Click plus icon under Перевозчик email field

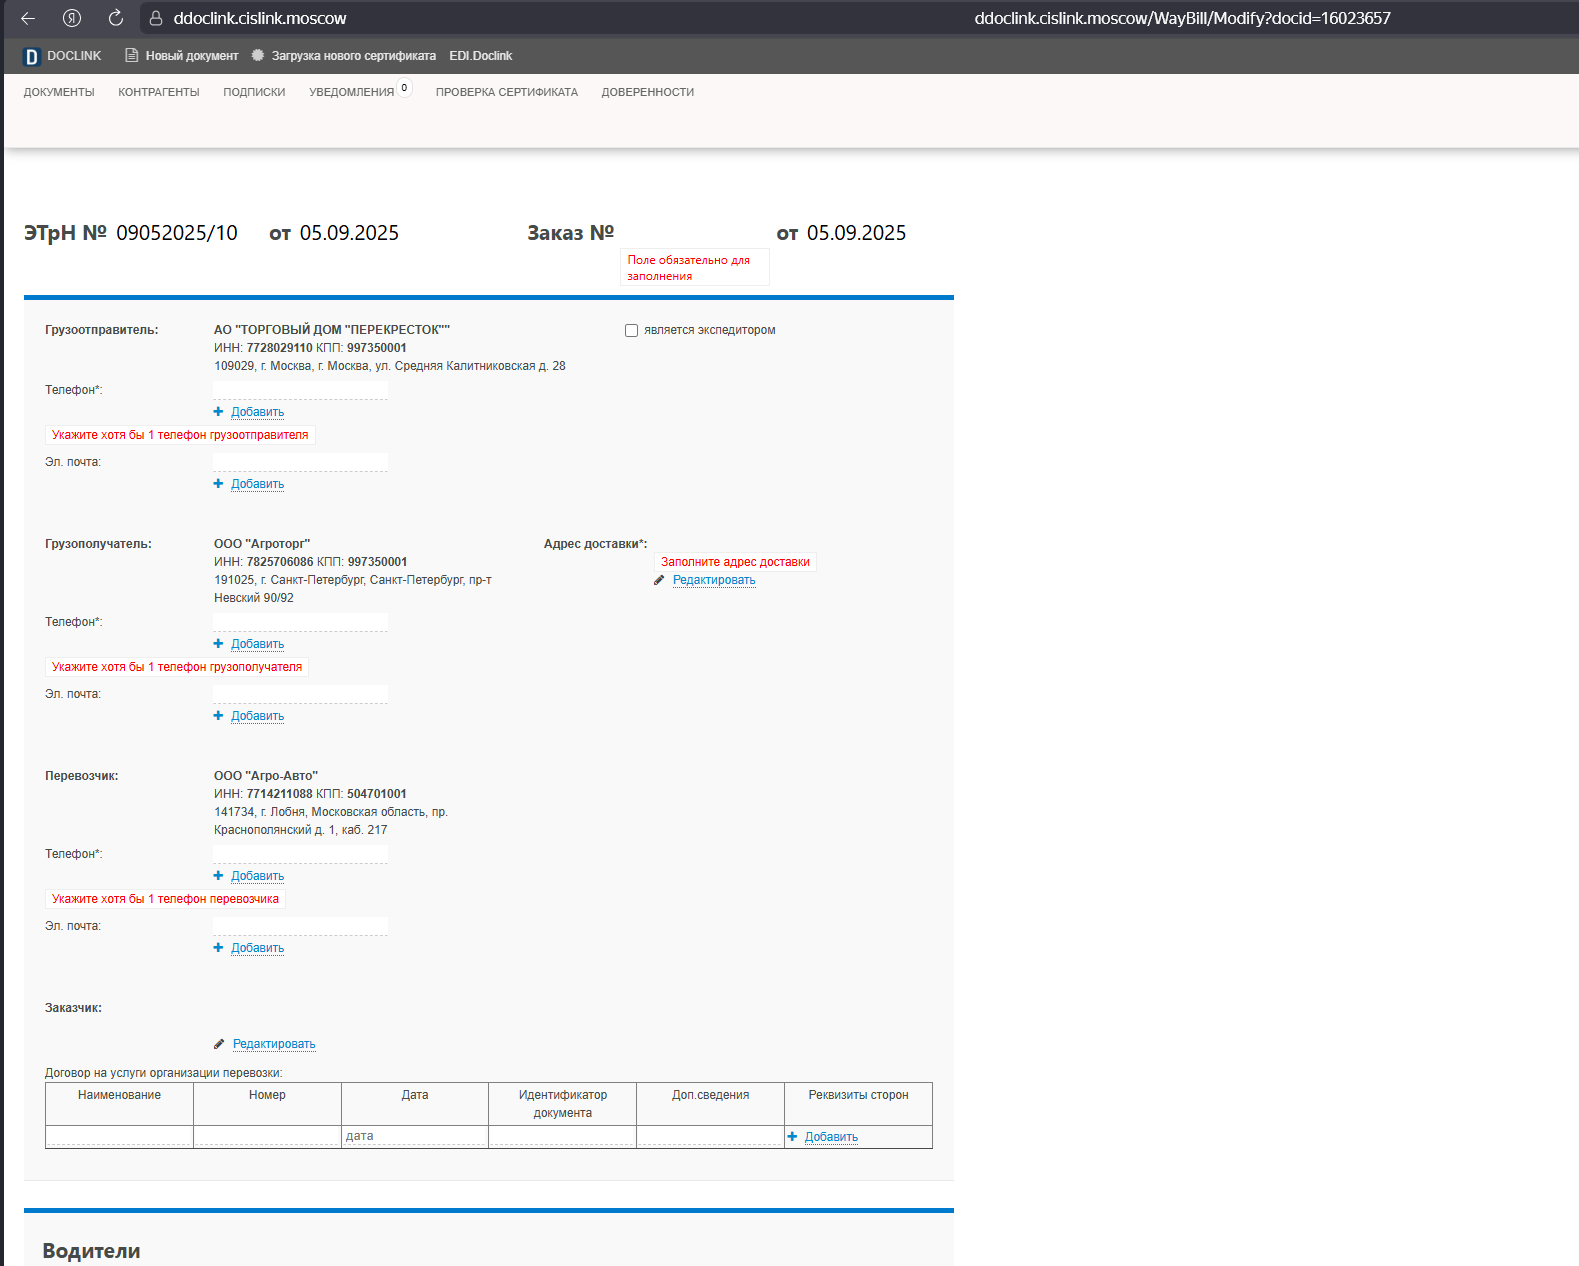[x=218, y=948]
